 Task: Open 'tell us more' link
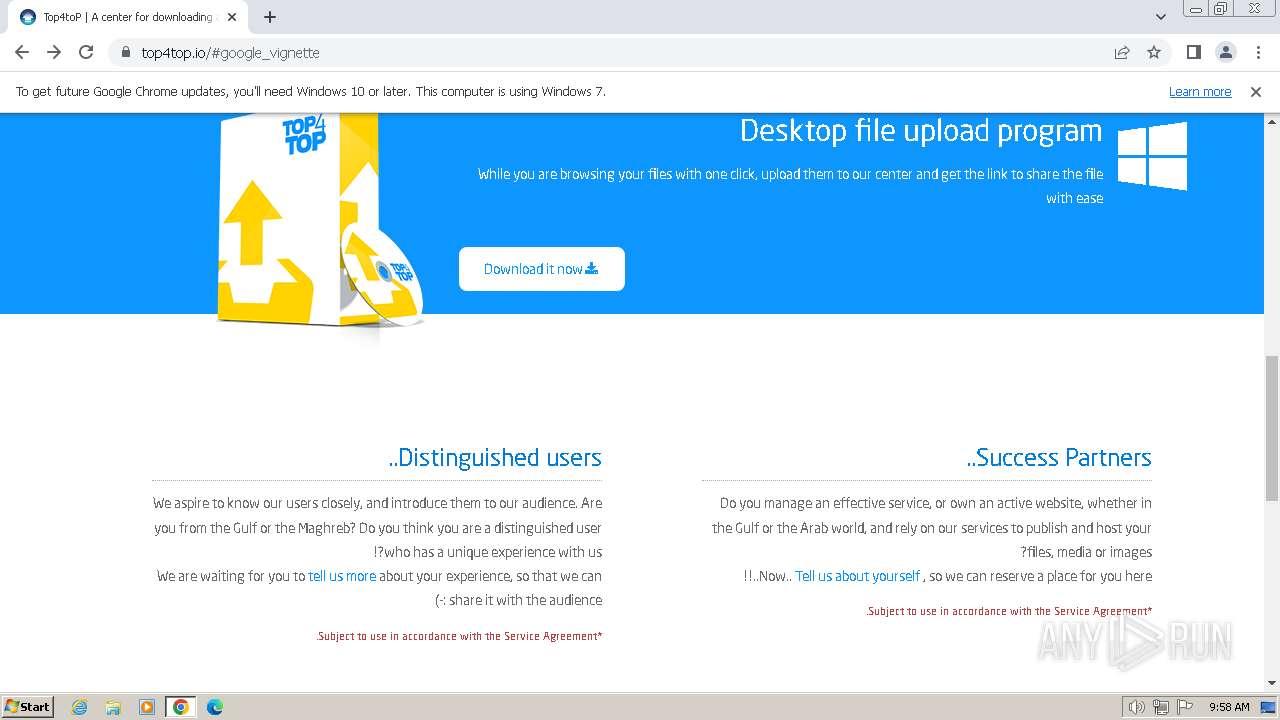pyautogui.click(x=342, y=576)
